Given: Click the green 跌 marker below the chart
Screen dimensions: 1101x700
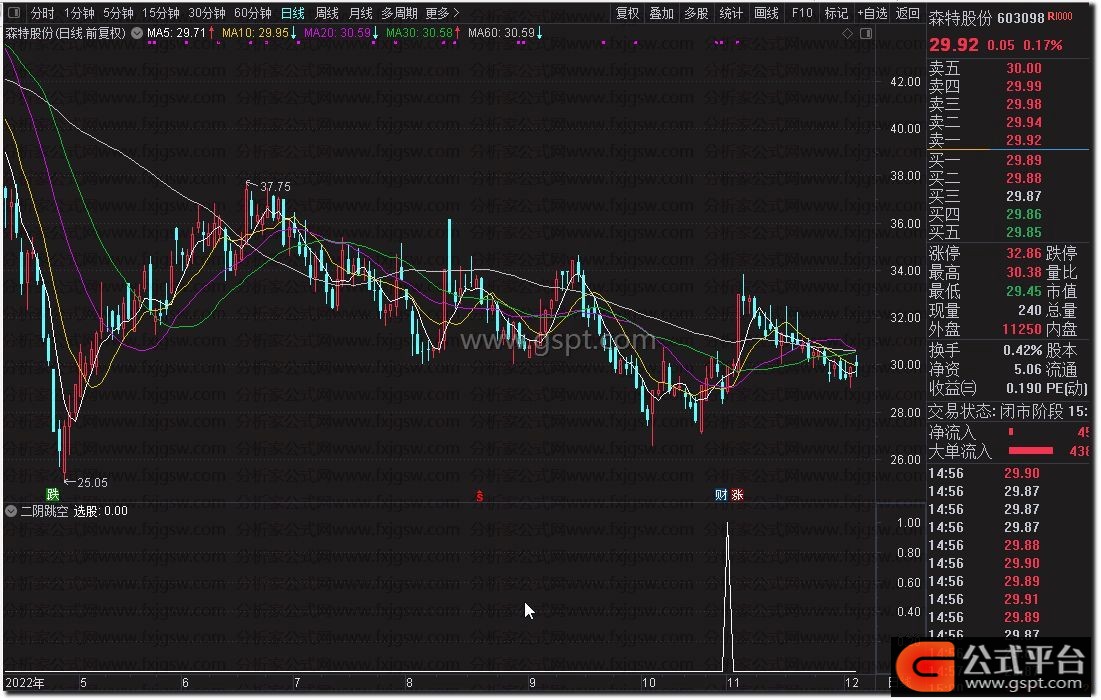Looking at the screenshot, I should point(53,494).
